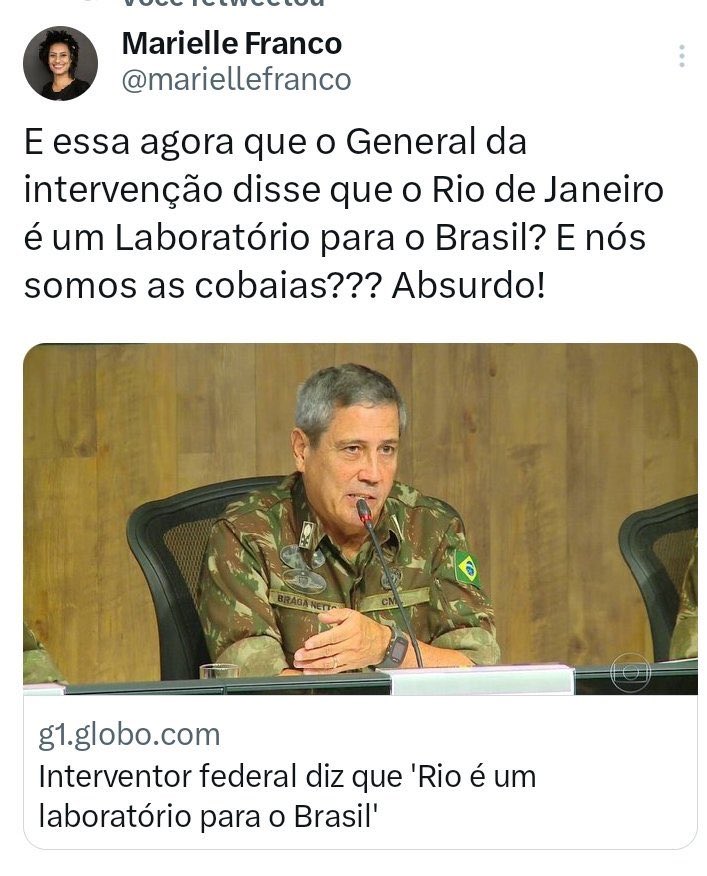Open the tweet author's profile avatar

tap(60, 63)
